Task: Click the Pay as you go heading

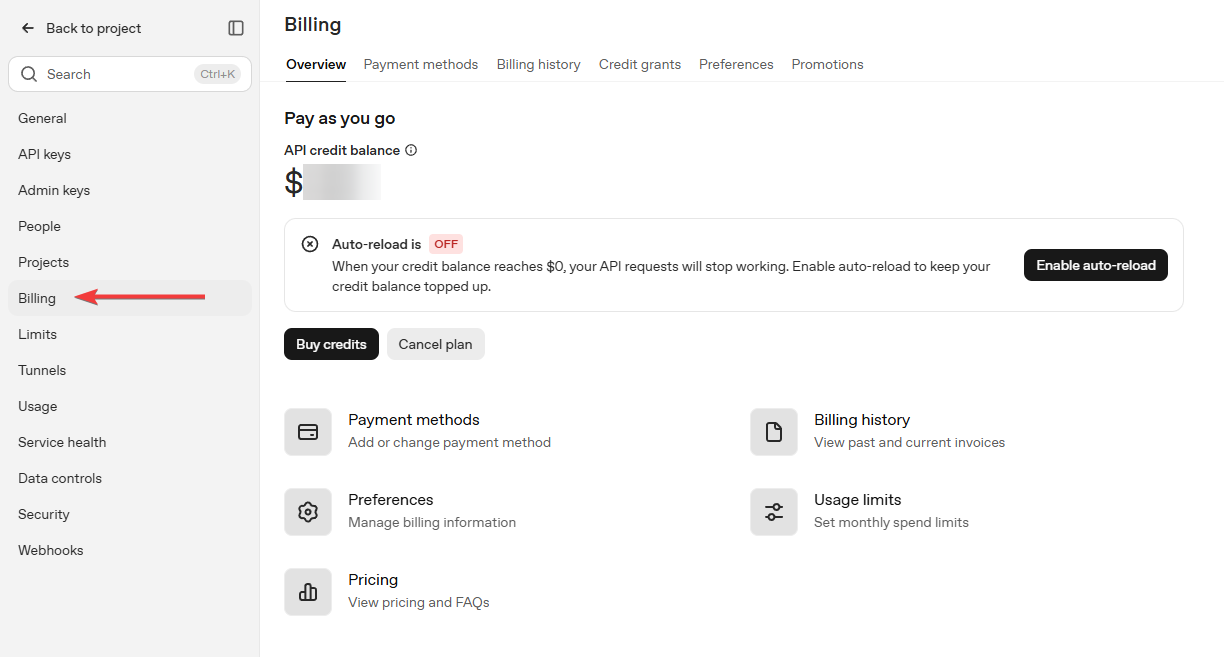Action: 340,118
